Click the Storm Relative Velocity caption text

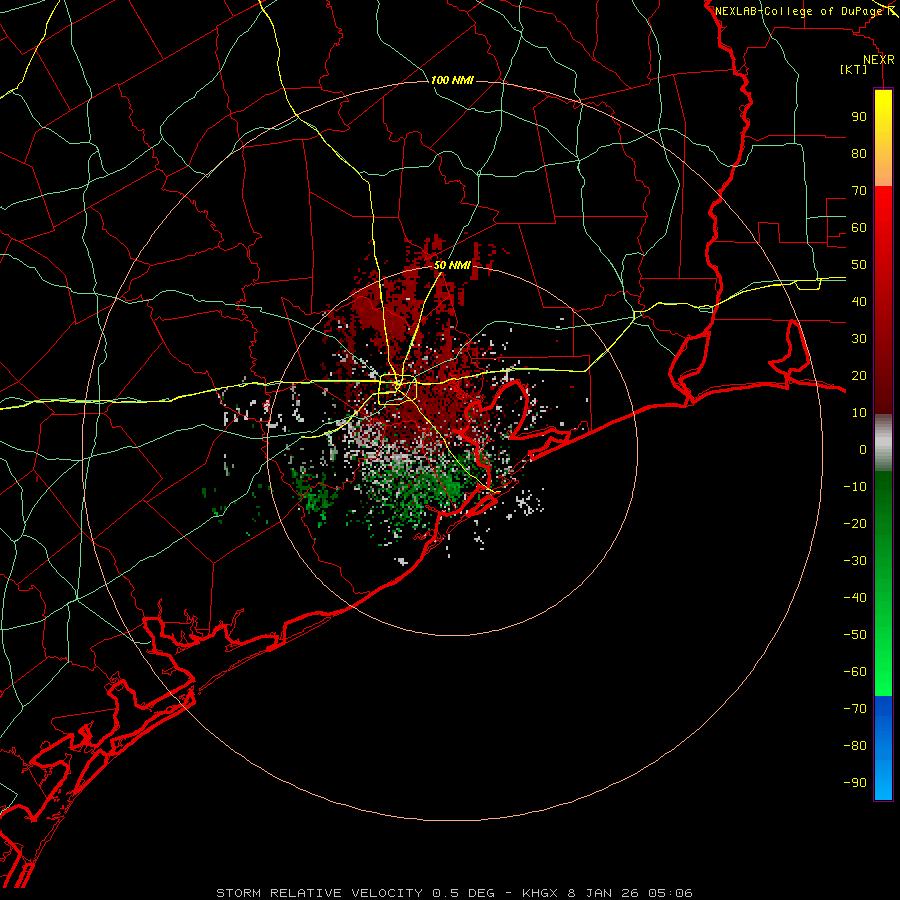pos(454,893)
